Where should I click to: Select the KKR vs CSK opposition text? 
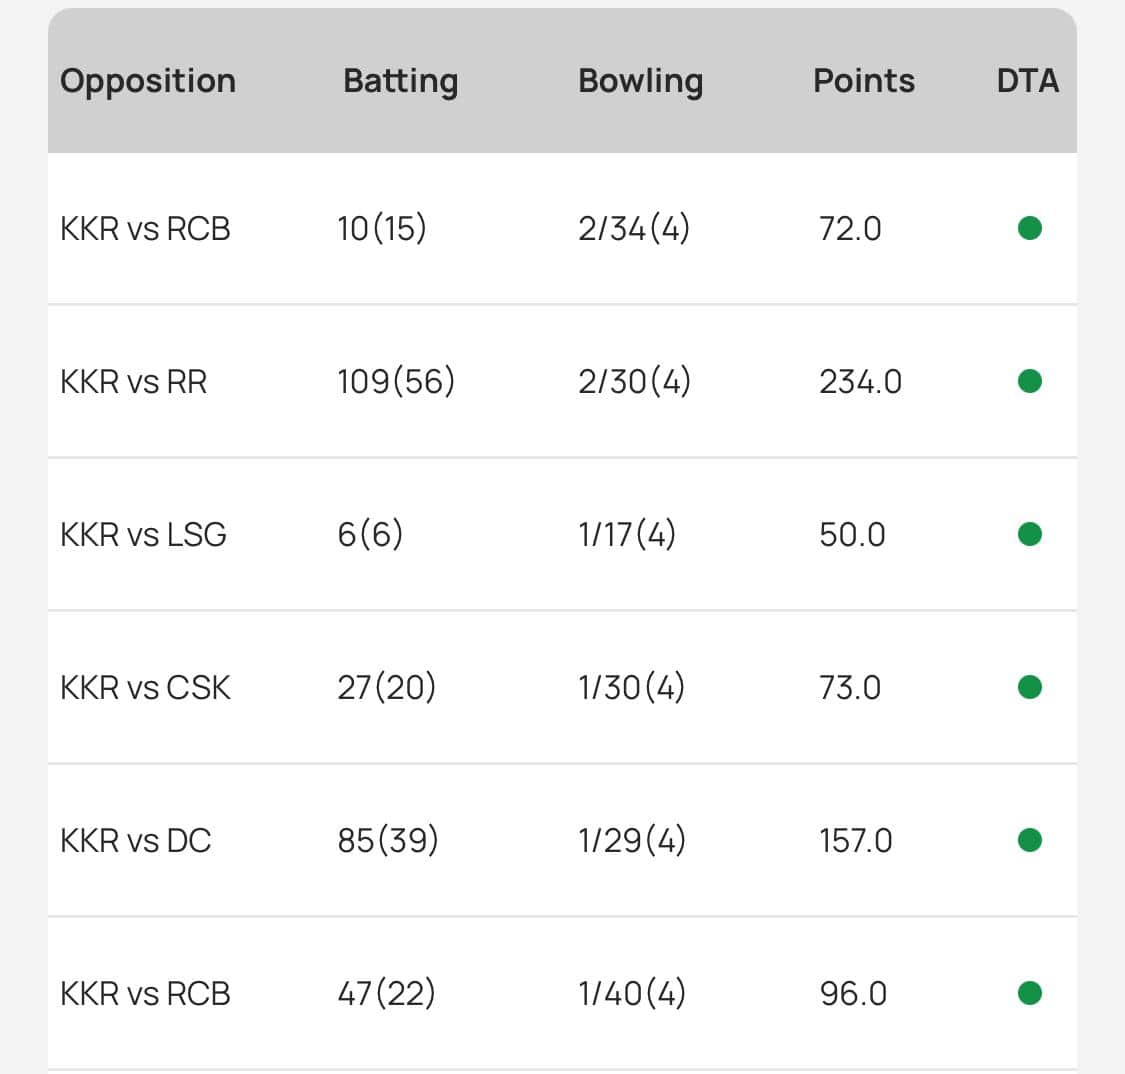(x=145, y=688)
